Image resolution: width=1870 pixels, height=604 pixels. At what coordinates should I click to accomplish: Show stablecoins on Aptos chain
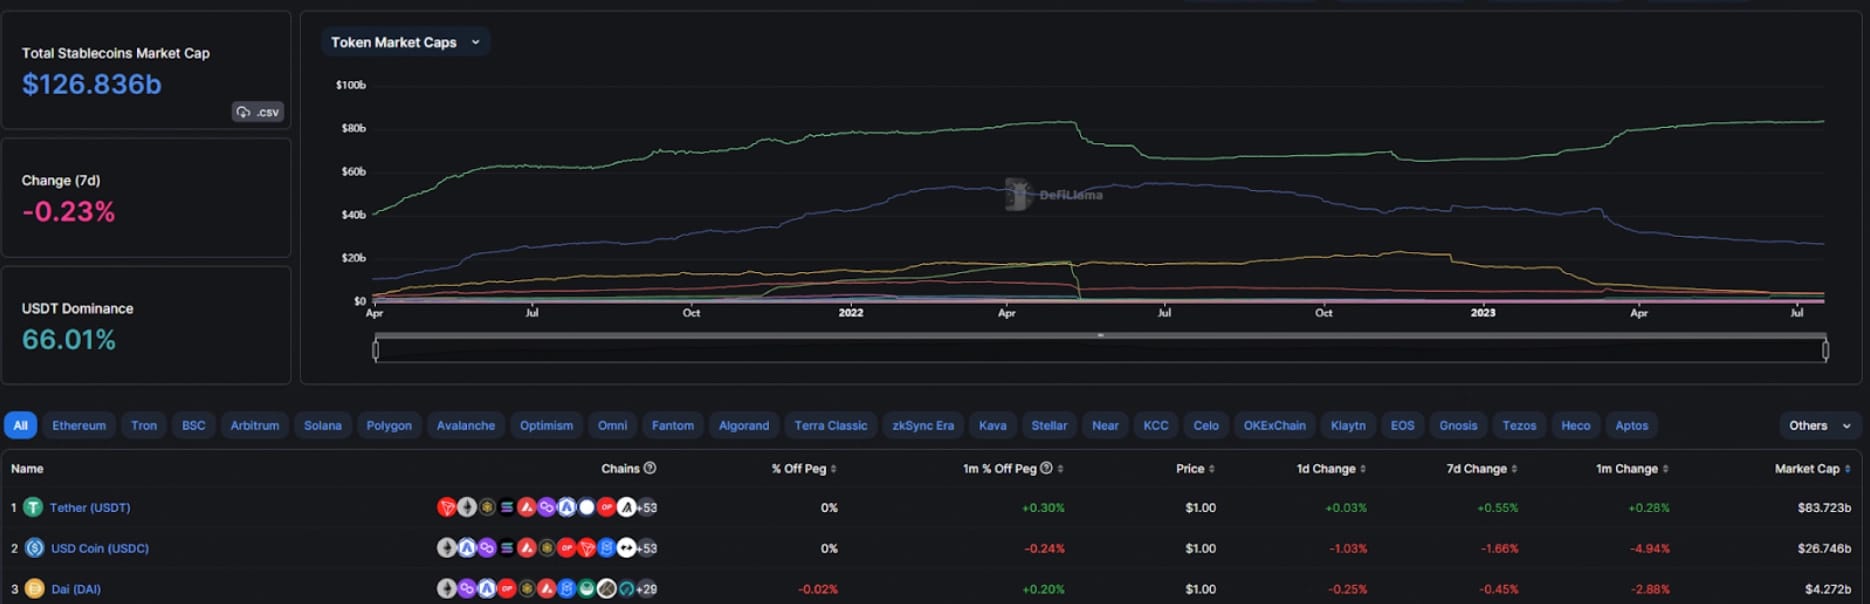[x=1632, y=425]
